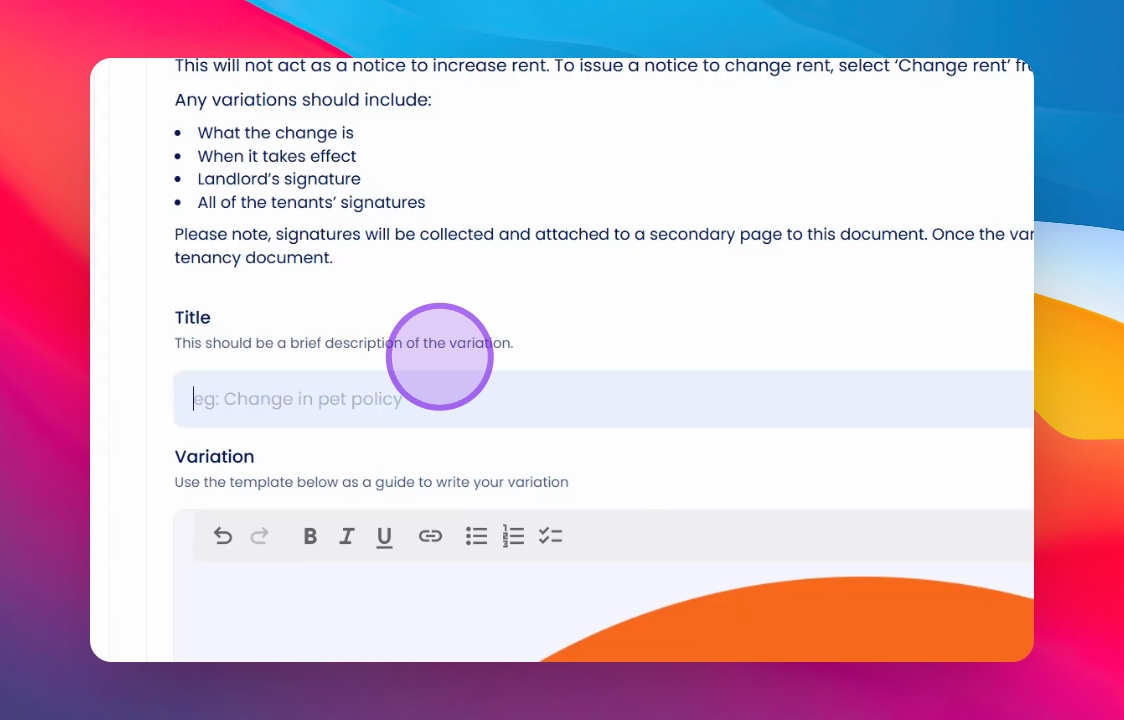Start a numbered list
The width and height of the screenshot is (1124, 720).
513,536
